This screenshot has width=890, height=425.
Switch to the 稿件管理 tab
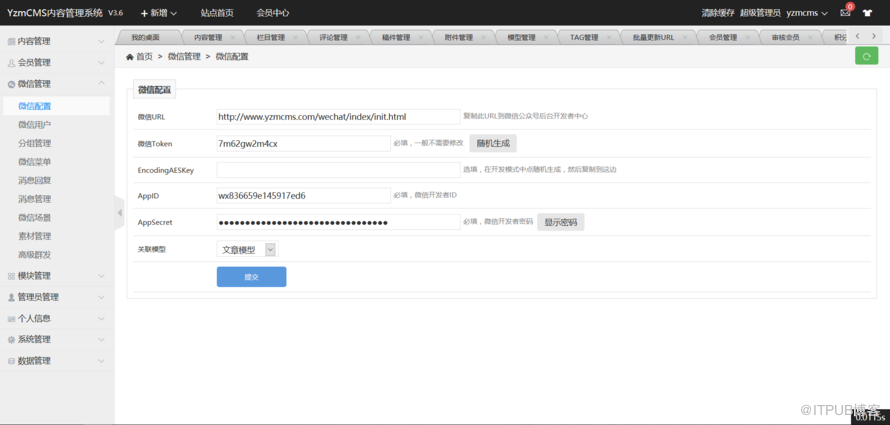pos(396,37)
